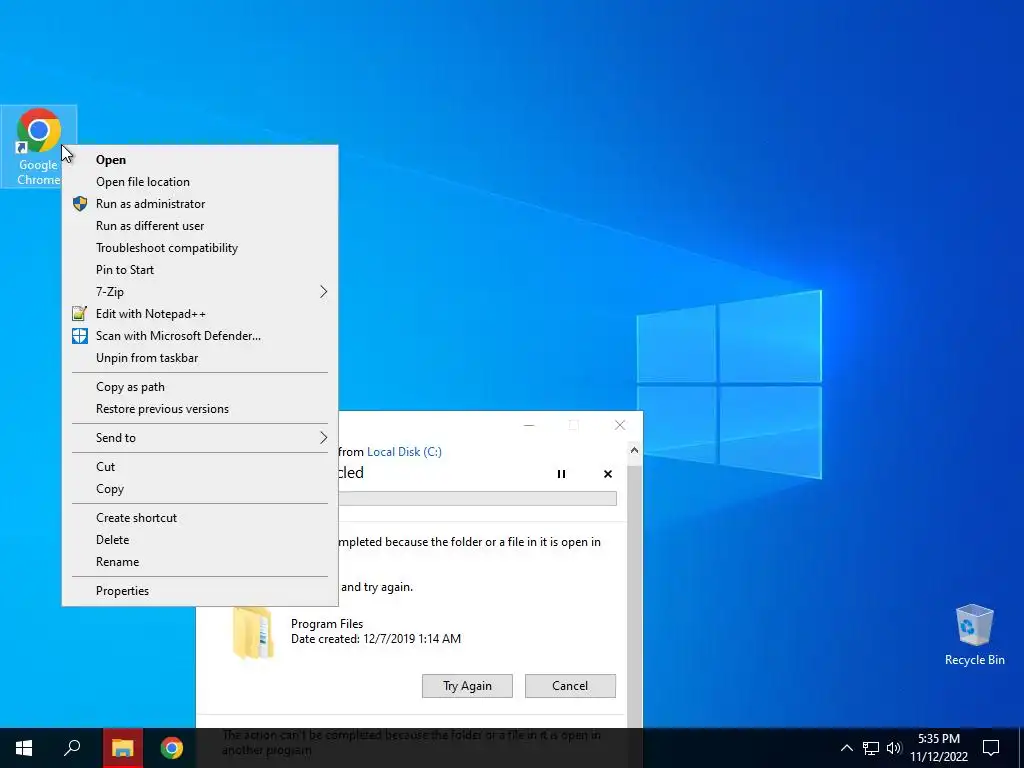Viewport: 1024px width, 768px height.
Task: Click Cut in context menu
Action: tap(200, 467)
